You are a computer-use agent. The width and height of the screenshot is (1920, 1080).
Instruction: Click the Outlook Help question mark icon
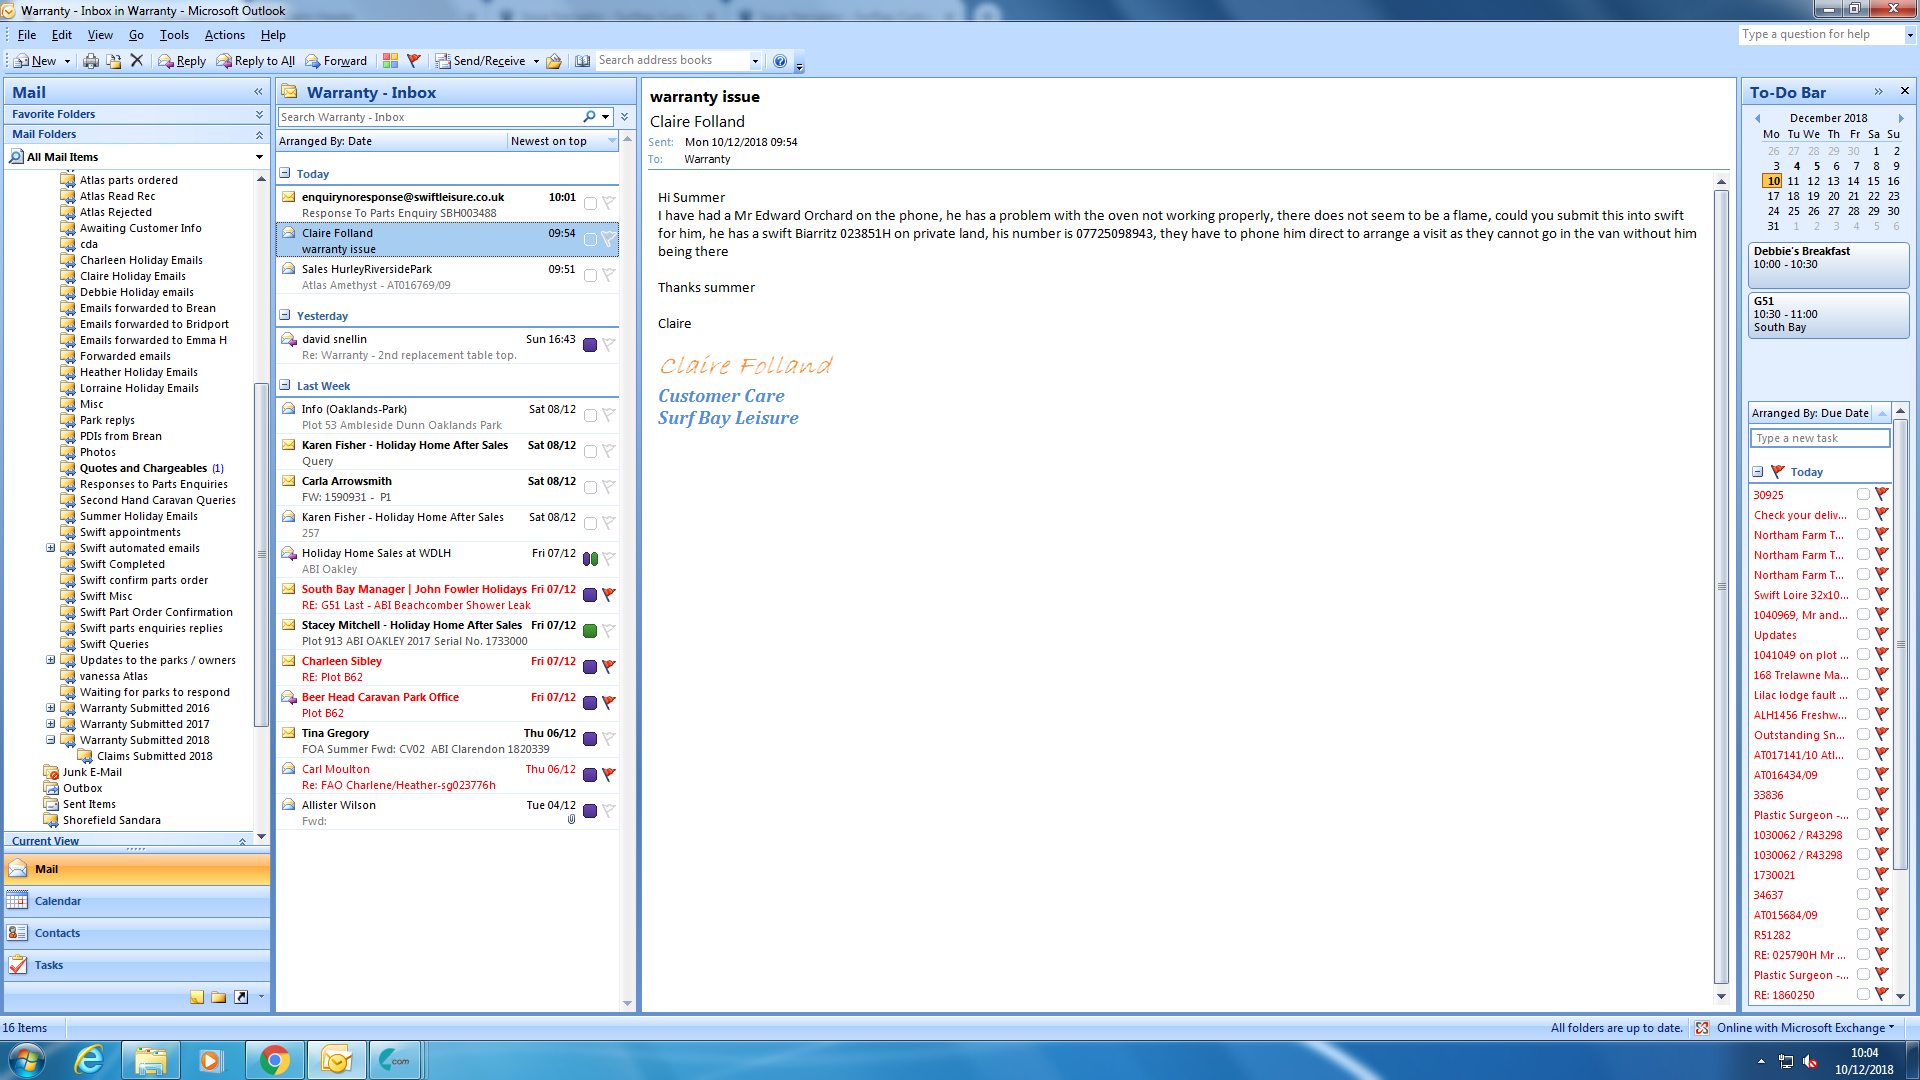tap(780, 61)
